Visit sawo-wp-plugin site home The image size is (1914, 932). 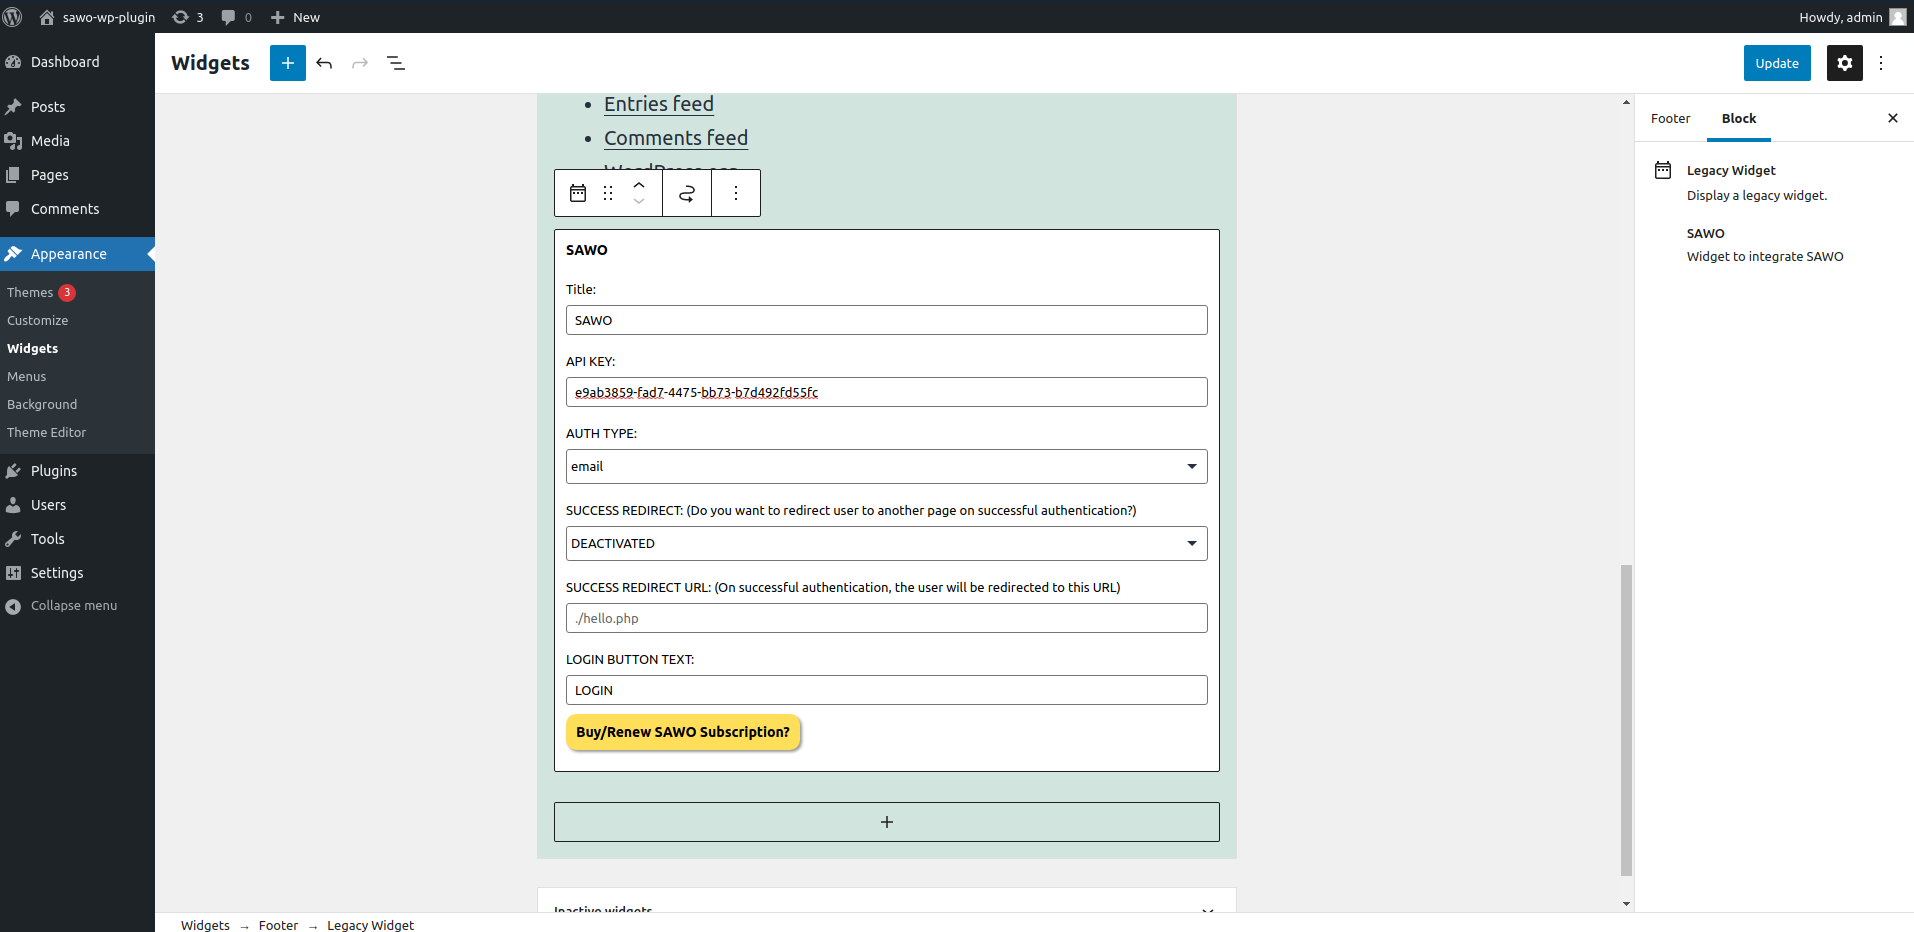pyautogui.click(x=97, y=17)
